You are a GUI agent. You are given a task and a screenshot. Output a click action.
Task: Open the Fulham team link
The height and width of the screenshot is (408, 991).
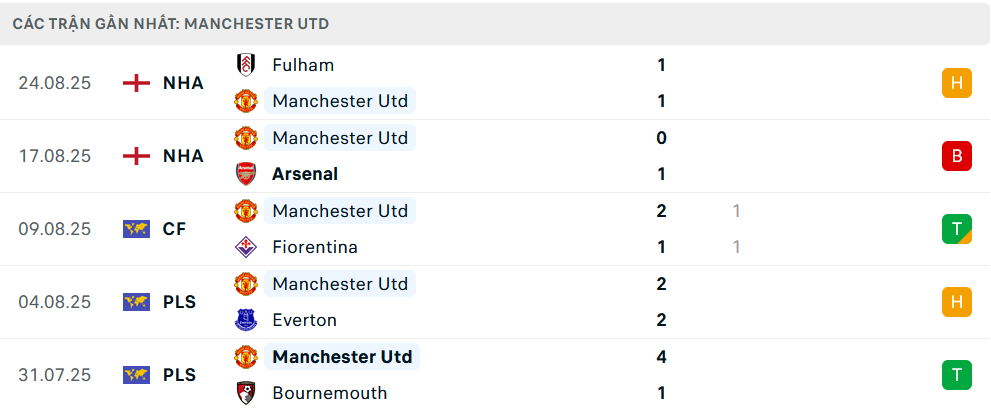[x=303, y=65]
